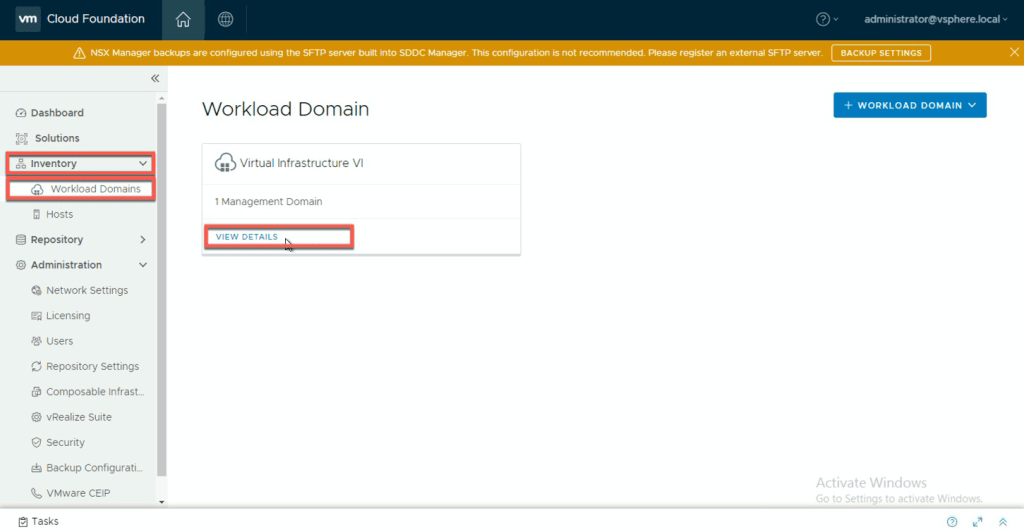The width and height of the screenshot is (1024, 532).
Task: Open the Workload Domain dropdown button
Action: tap(909, 105)
